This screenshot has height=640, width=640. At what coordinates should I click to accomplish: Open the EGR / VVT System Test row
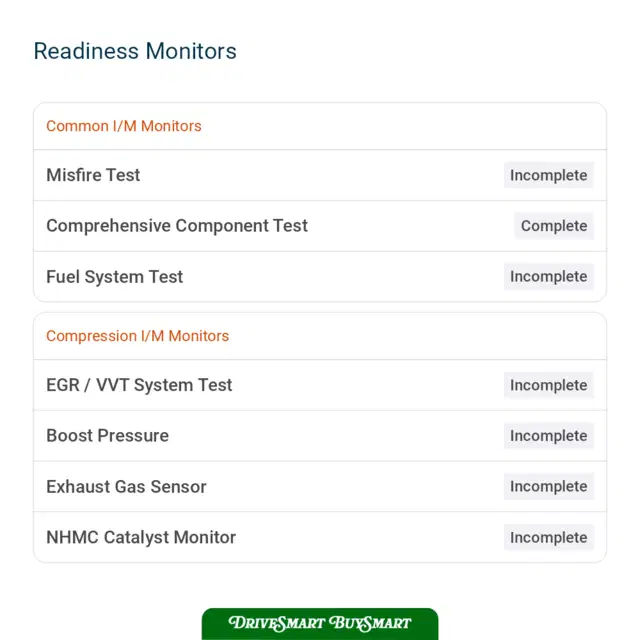(320, 385)
